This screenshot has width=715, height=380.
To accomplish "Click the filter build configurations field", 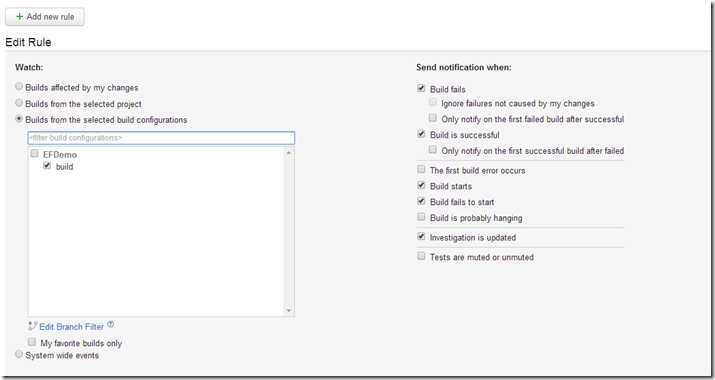I will (161, 138).
